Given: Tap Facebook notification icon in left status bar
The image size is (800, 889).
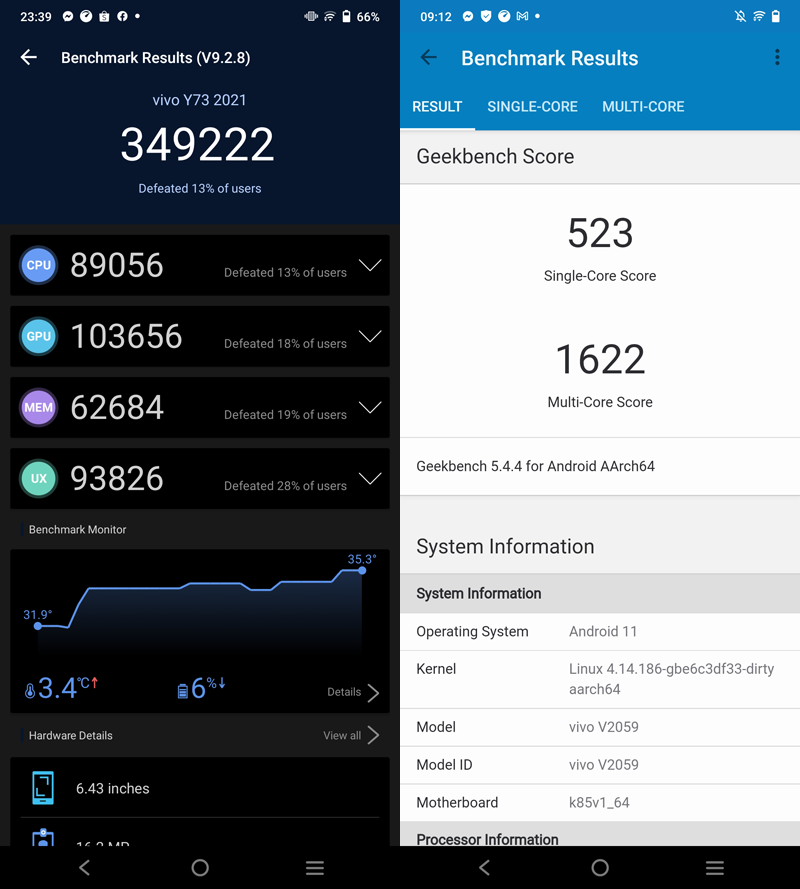Looking at the screenshot, I should (122, 16).
